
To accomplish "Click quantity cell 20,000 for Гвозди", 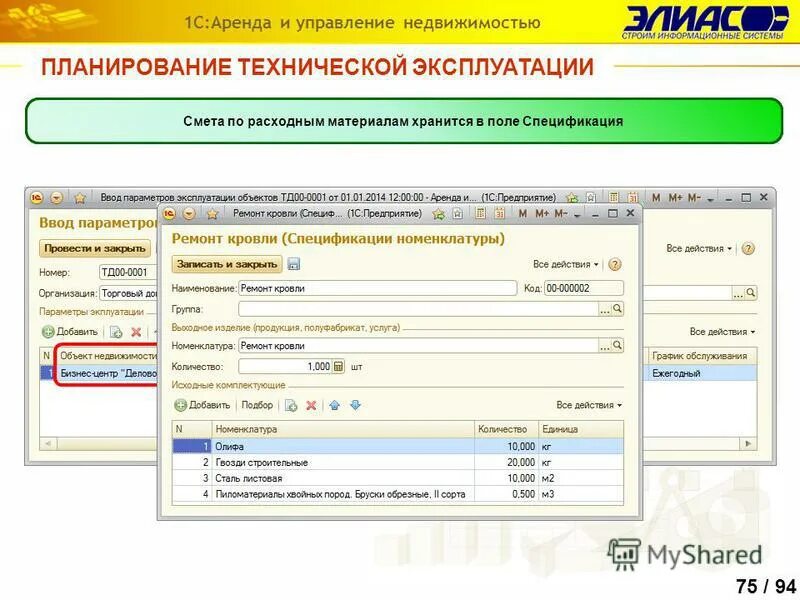I will tap(506, 462).
